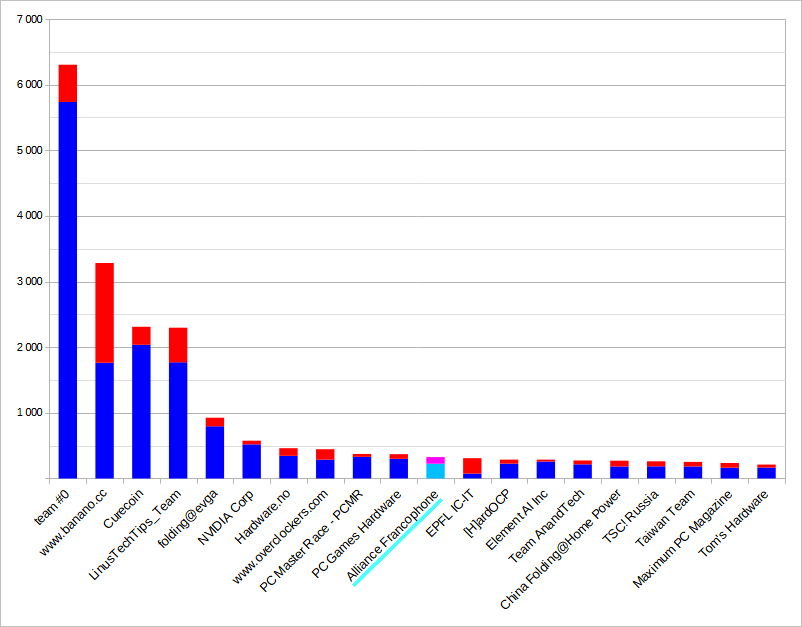Click the magenta segment of Alliance Francophone bar
802x627 pixels.
click(435, 460)
